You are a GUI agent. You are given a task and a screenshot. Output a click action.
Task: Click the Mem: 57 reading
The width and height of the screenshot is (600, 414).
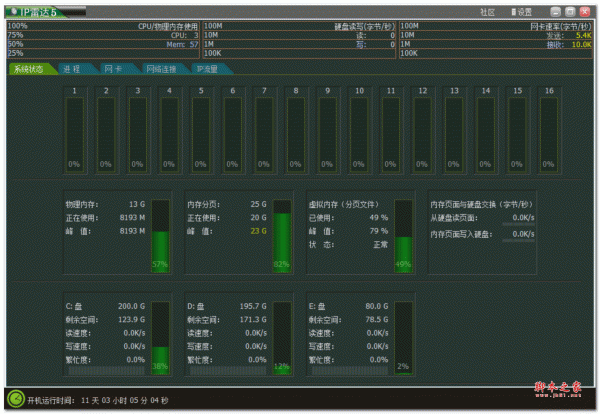(182, 45)
